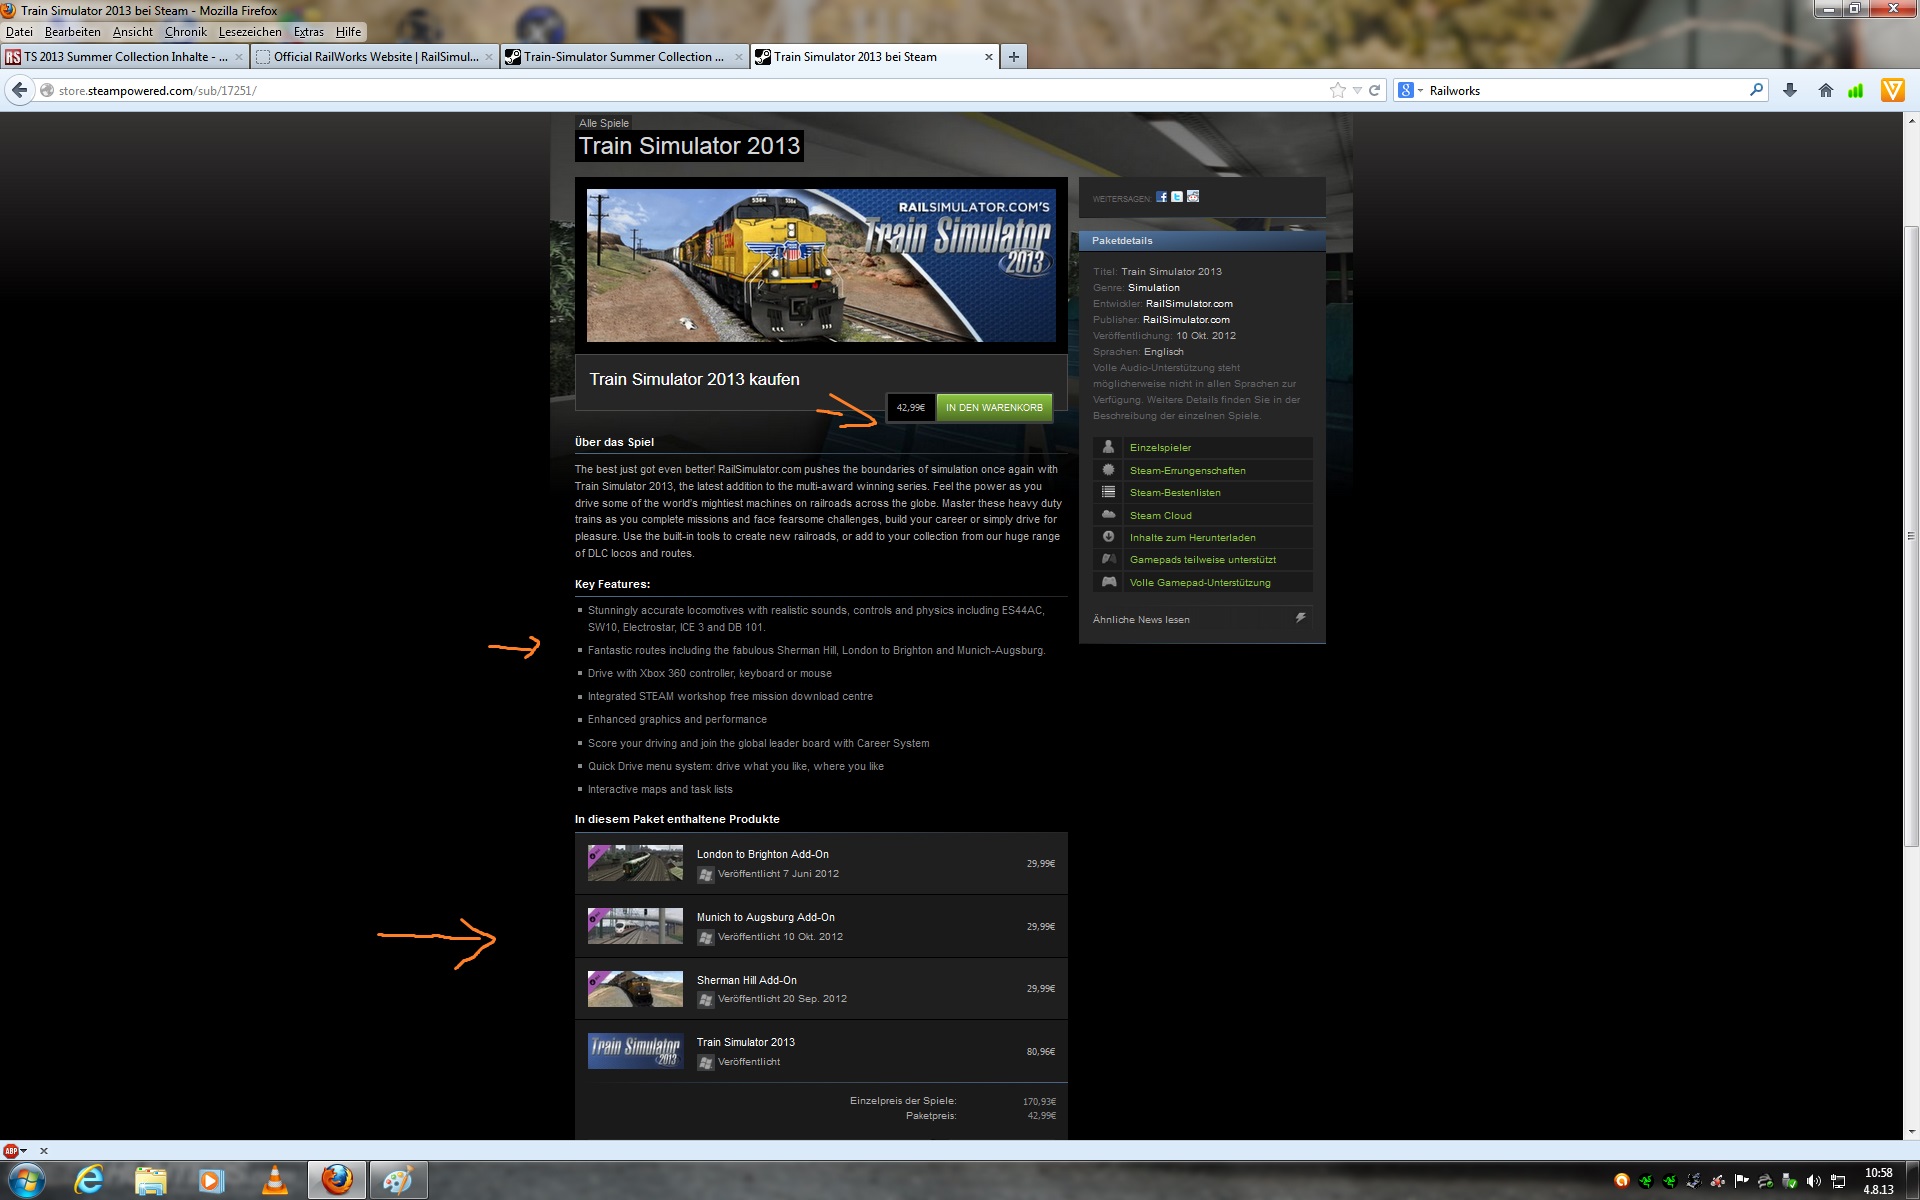Share the page on Reddit
The width and height of the screenshot is (1920, 1200).
(1193, 197)
